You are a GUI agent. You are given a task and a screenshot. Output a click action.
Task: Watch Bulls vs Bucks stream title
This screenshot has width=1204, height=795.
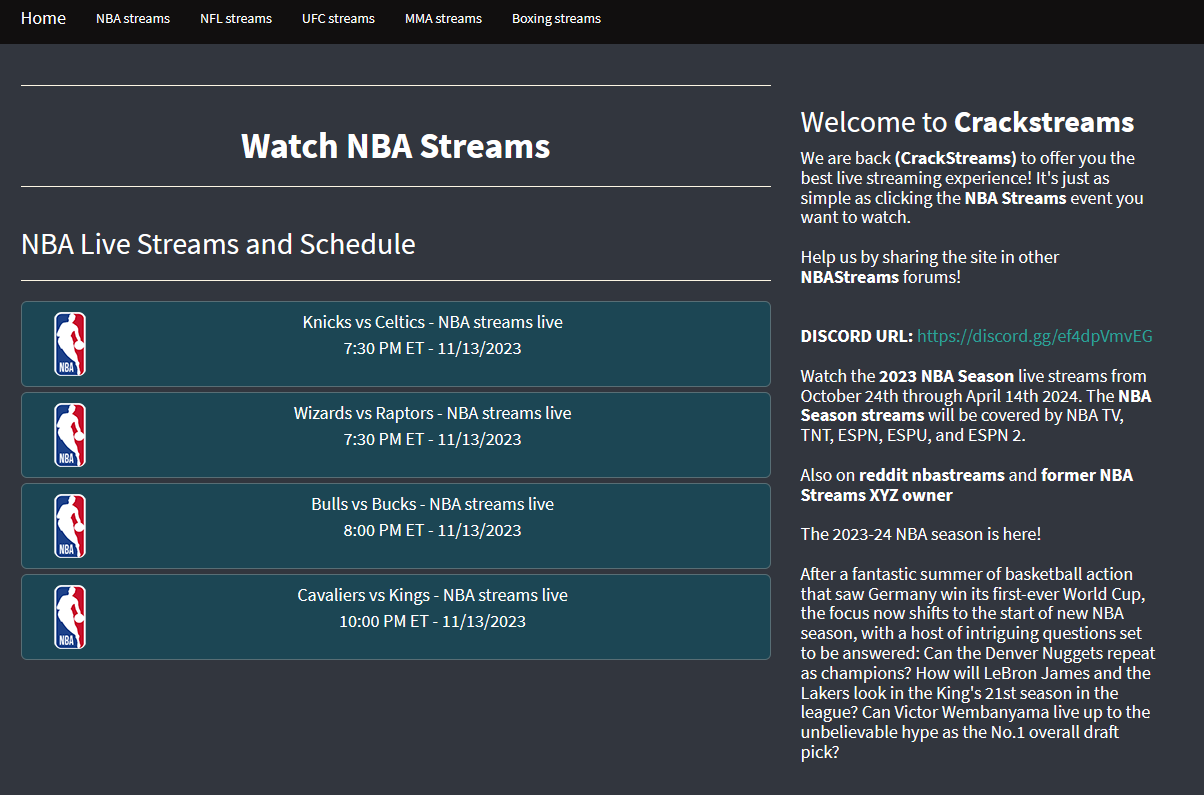click(432, 504)
